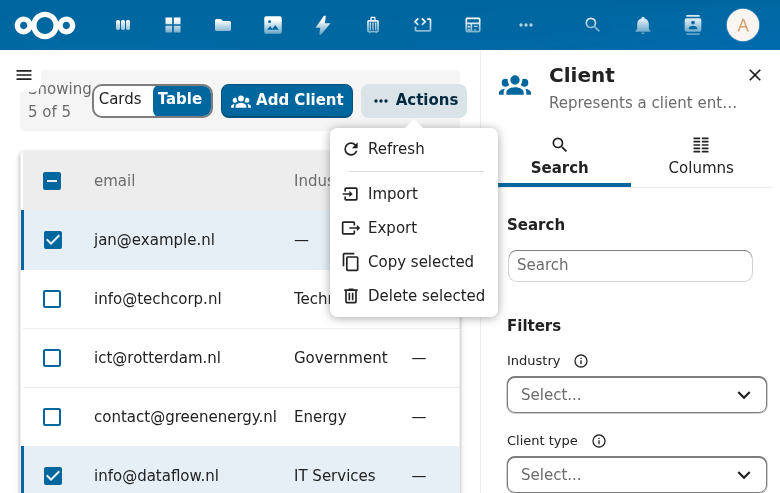Screen dimensions: 780x493
Task: Click the Government industry cell
Action: 341,358
